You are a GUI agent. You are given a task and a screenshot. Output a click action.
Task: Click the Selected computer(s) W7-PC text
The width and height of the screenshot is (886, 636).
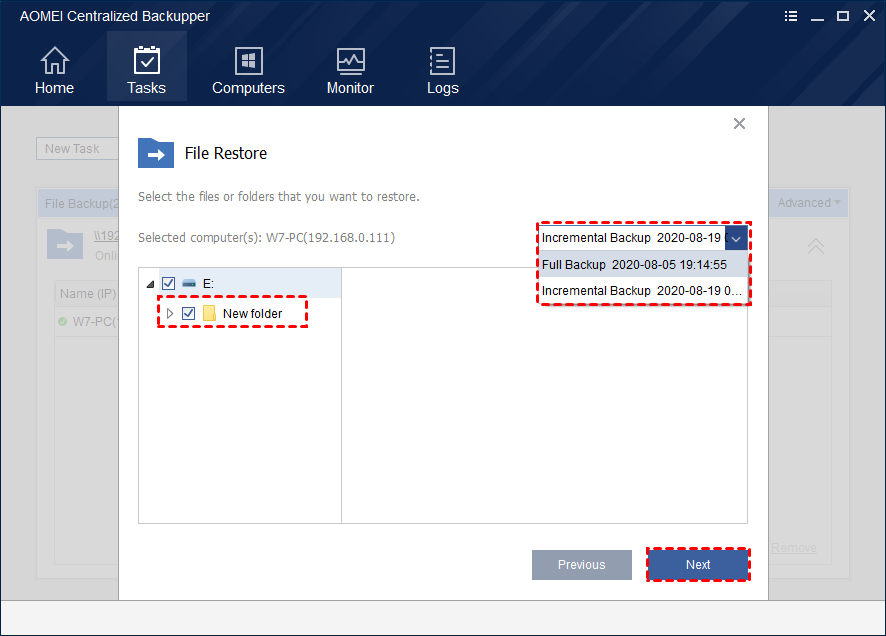point(266,238)
